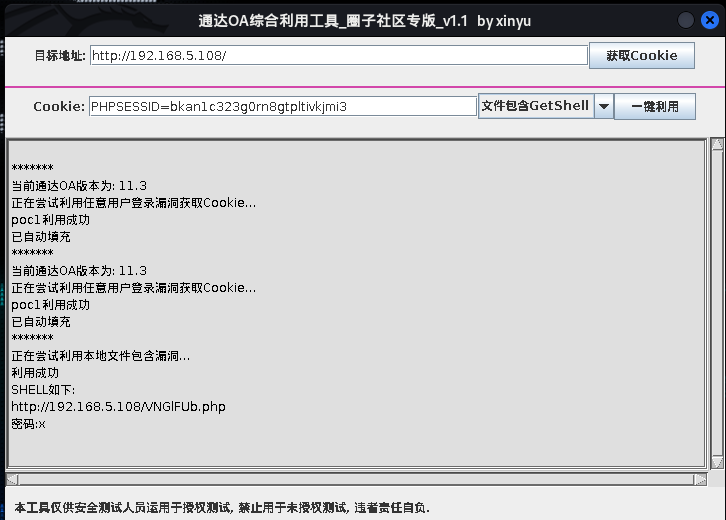Open the 文件包含GetShell dropdown arrow
The width and height of the screenshot is (726, 520).
604,107
